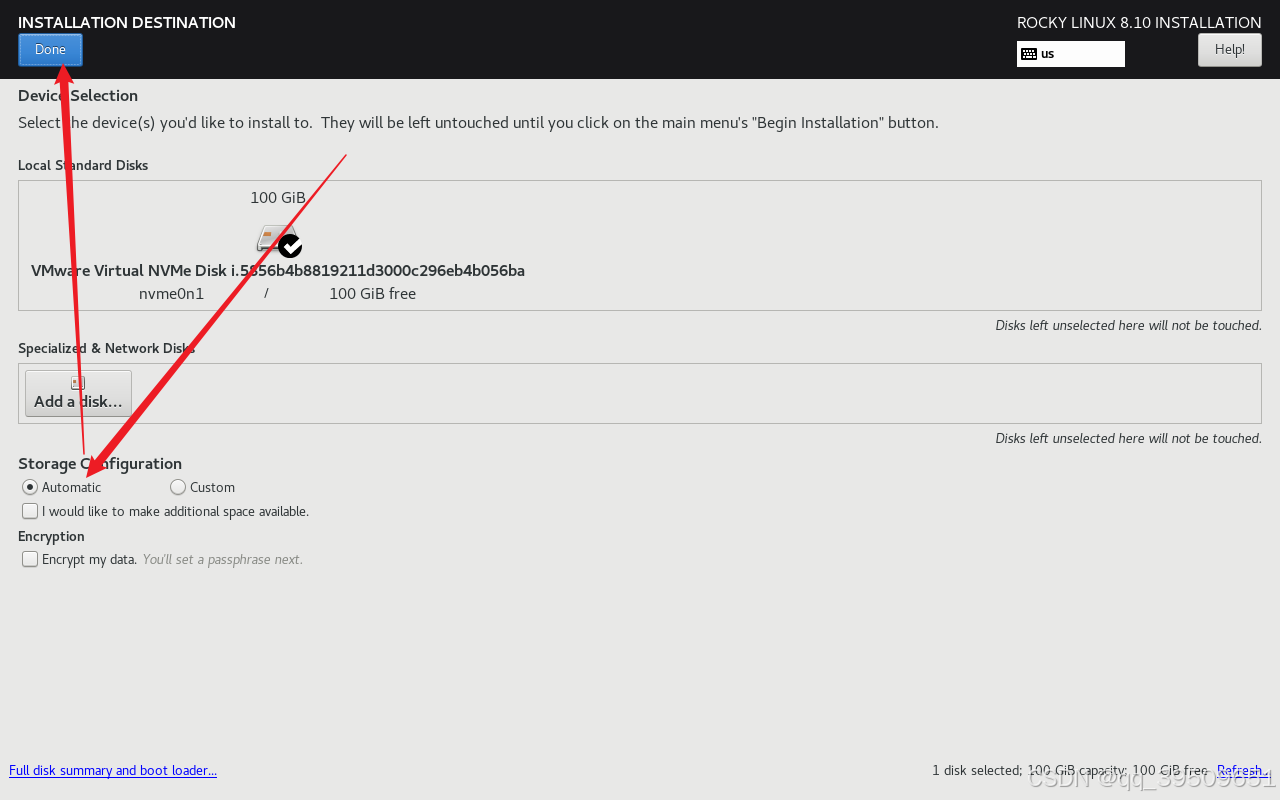
Task: Click the Local Standard Disks label
Action: pos(83,165)
